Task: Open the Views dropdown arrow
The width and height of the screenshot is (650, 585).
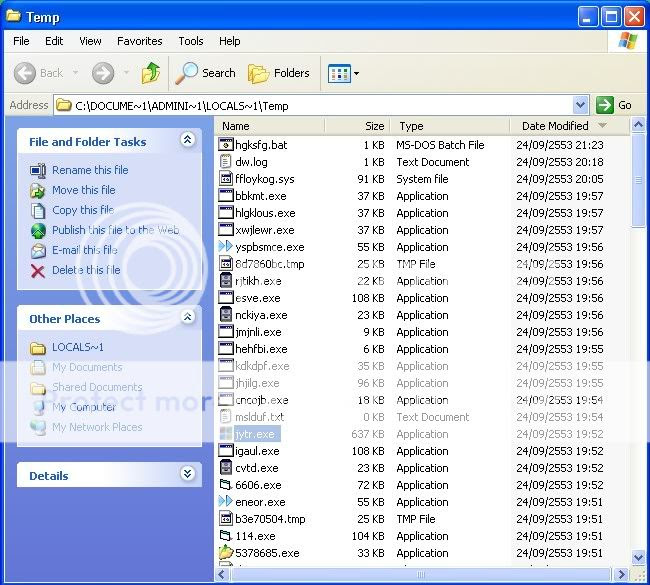Action: 357,74
